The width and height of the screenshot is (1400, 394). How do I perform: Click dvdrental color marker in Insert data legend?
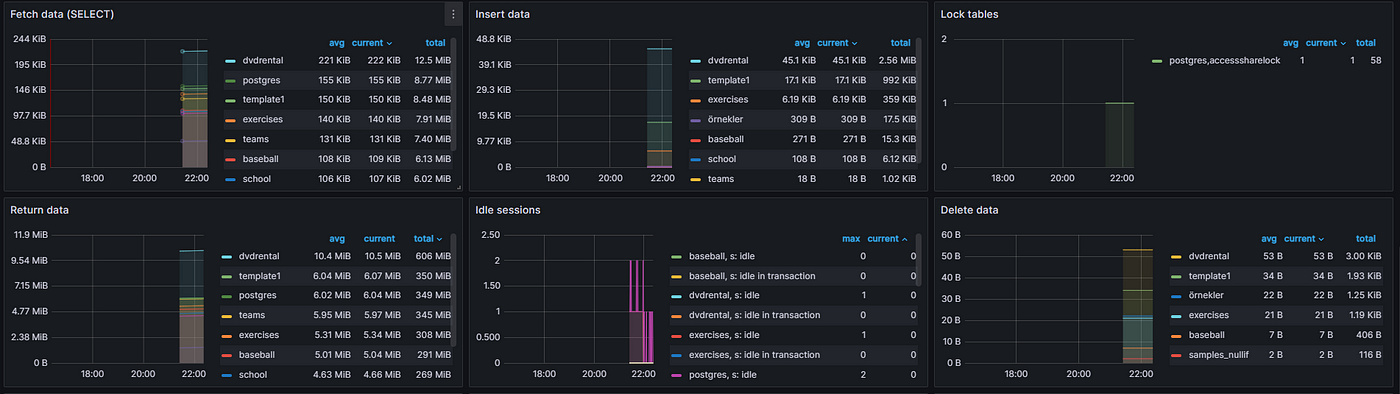[694, 60]
